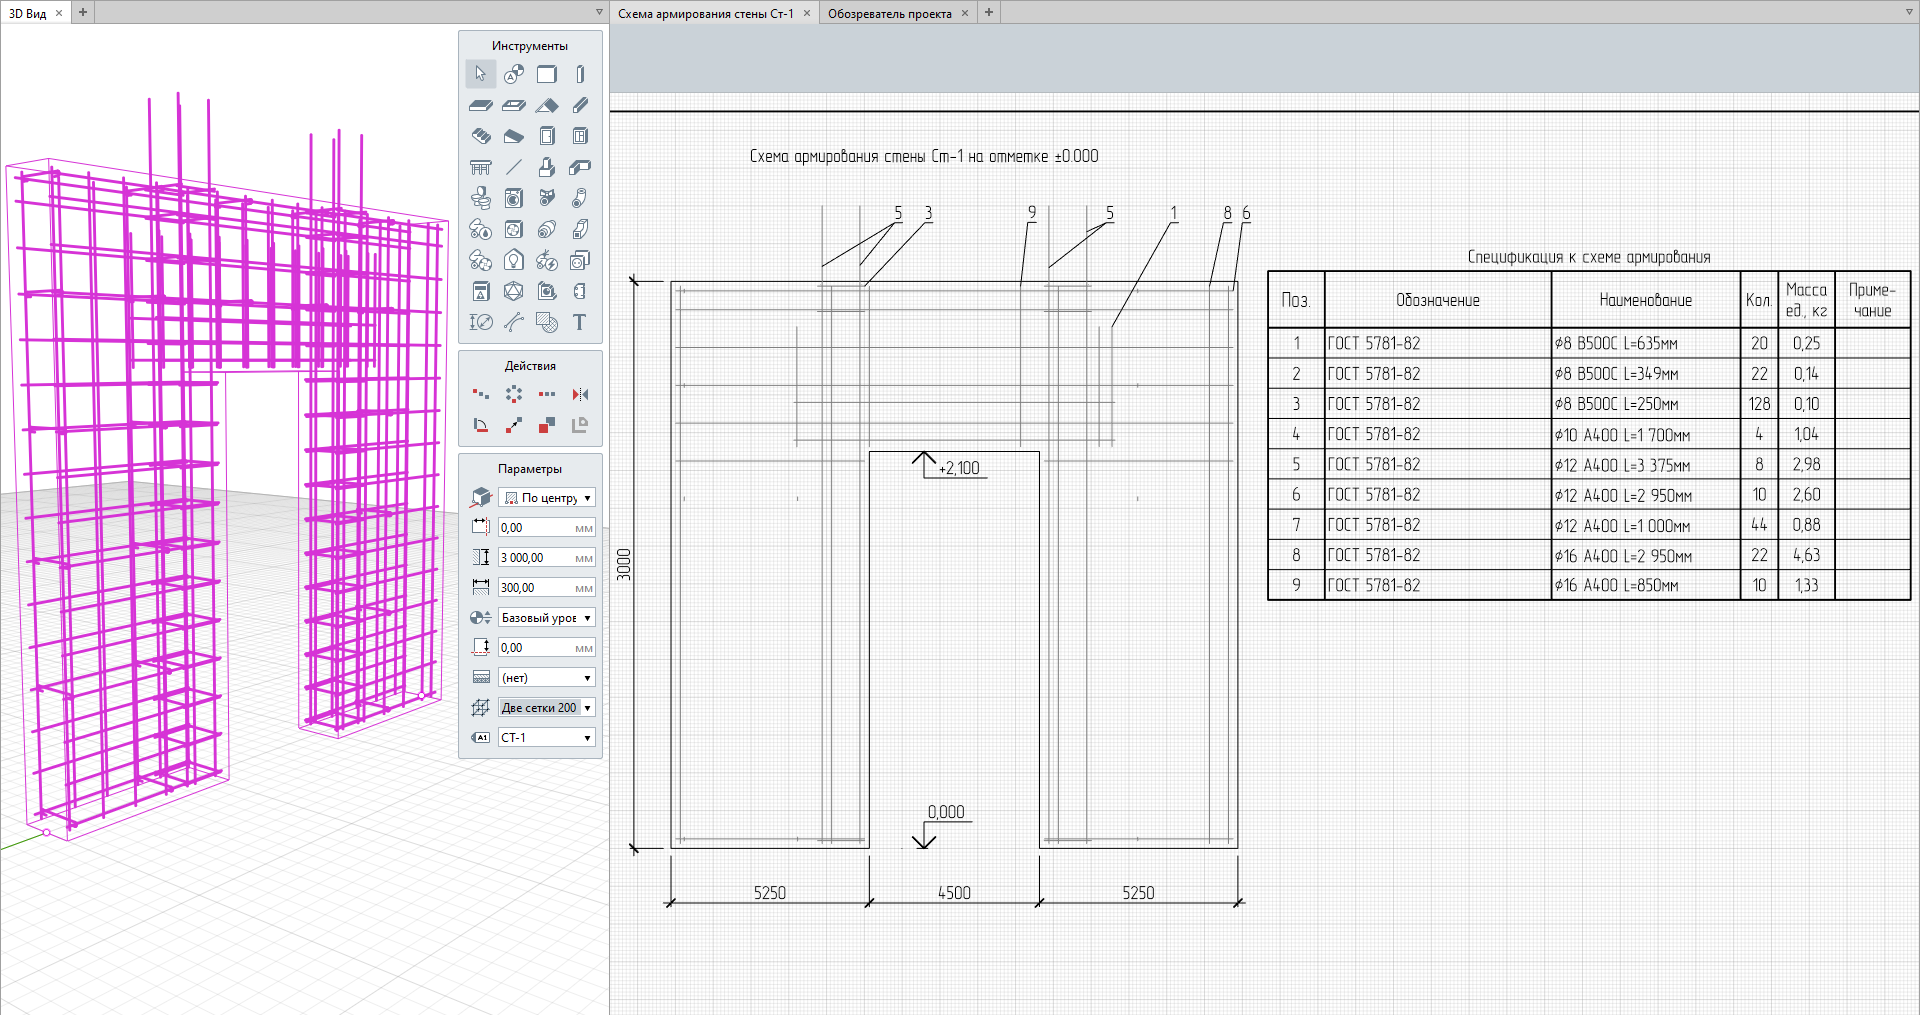Select the Column tool icon
The width and height of the screenshot is (1920, 1015).
coord(580,74)
